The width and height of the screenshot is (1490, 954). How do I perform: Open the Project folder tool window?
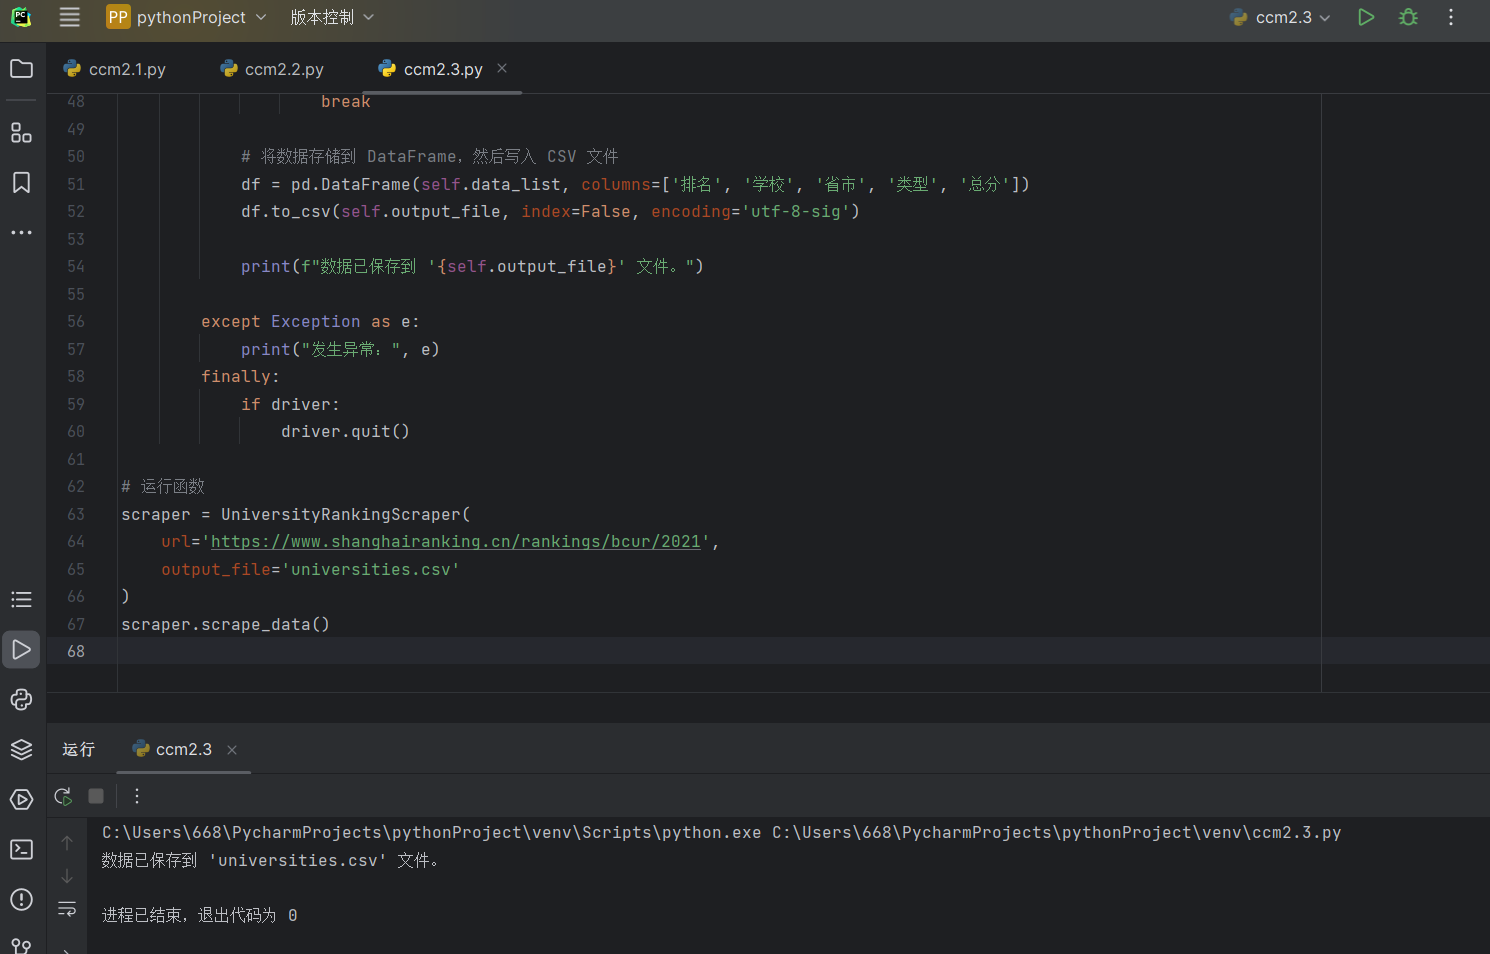coord(21,69)
